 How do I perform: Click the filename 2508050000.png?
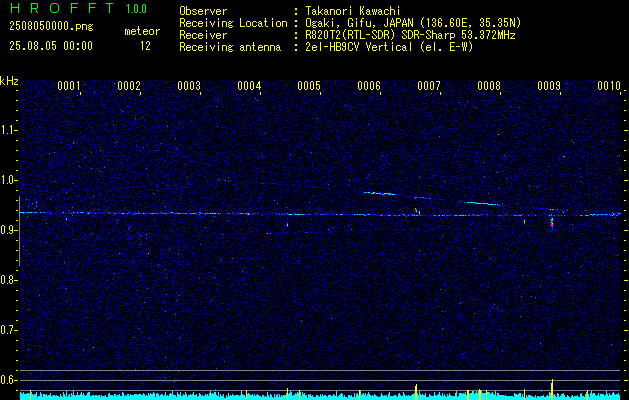[x=51, y=27]
